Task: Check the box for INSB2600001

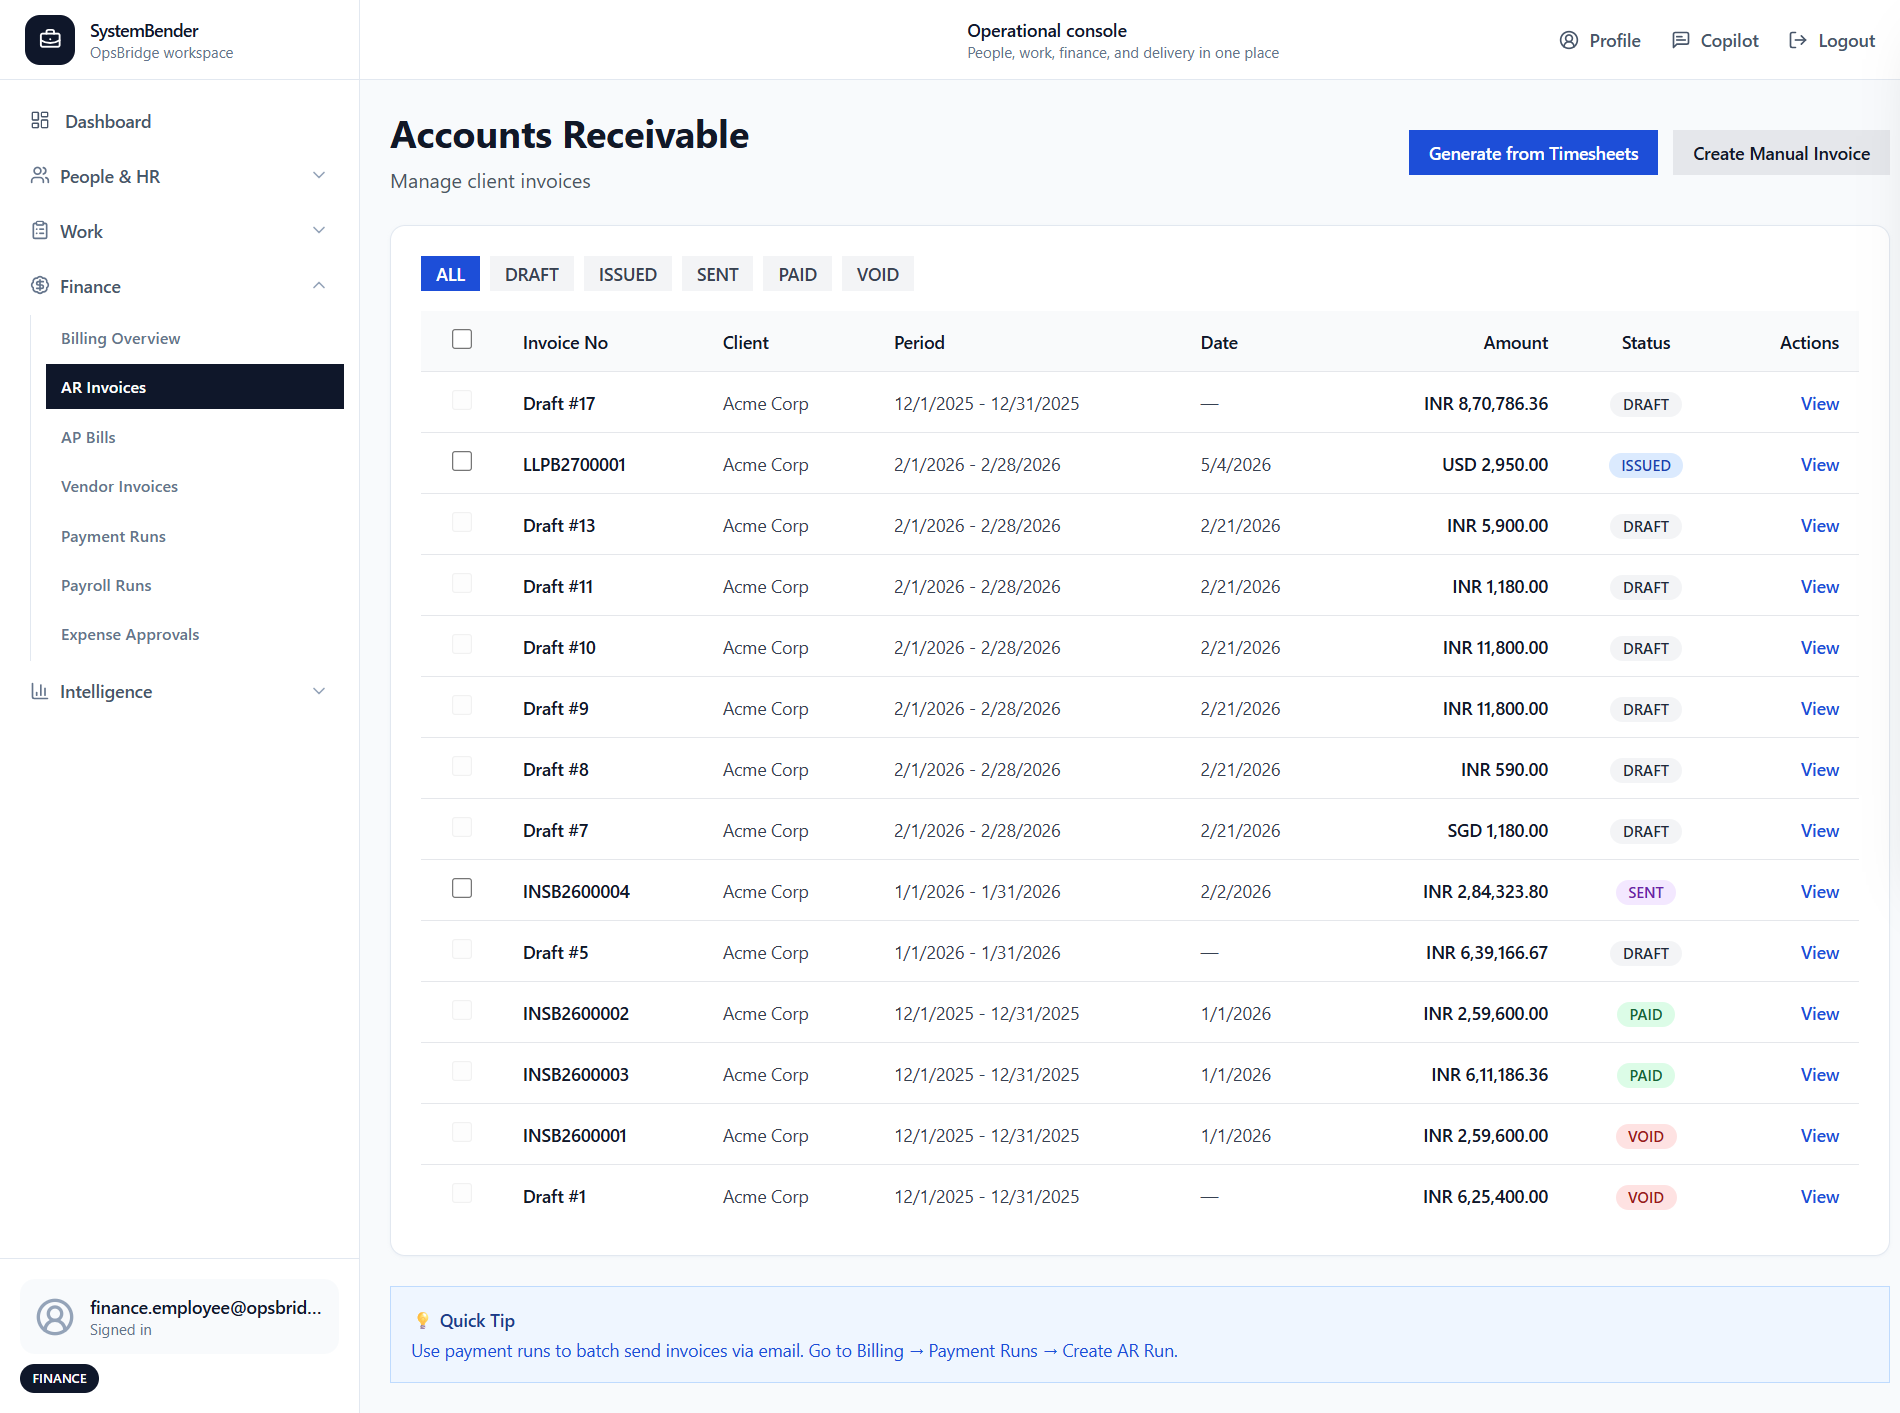Action: (x=462, y=1132)
